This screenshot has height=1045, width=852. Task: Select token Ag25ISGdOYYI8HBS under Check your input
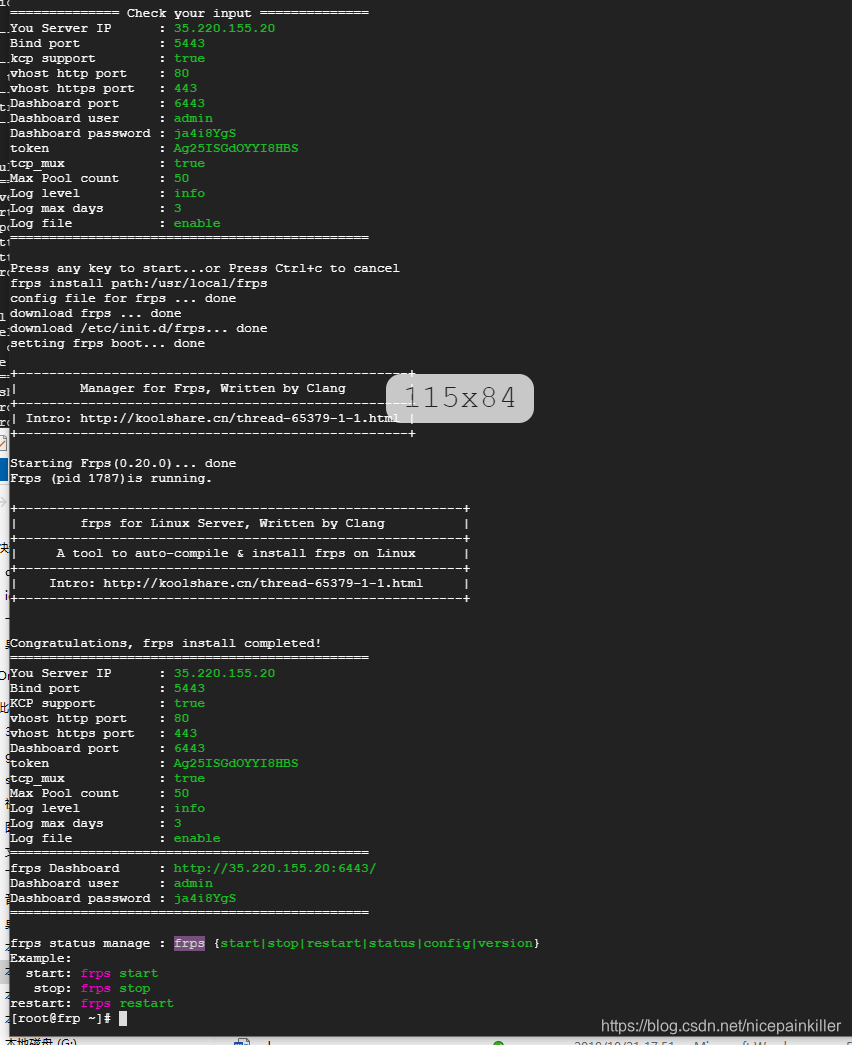[236, 148]
